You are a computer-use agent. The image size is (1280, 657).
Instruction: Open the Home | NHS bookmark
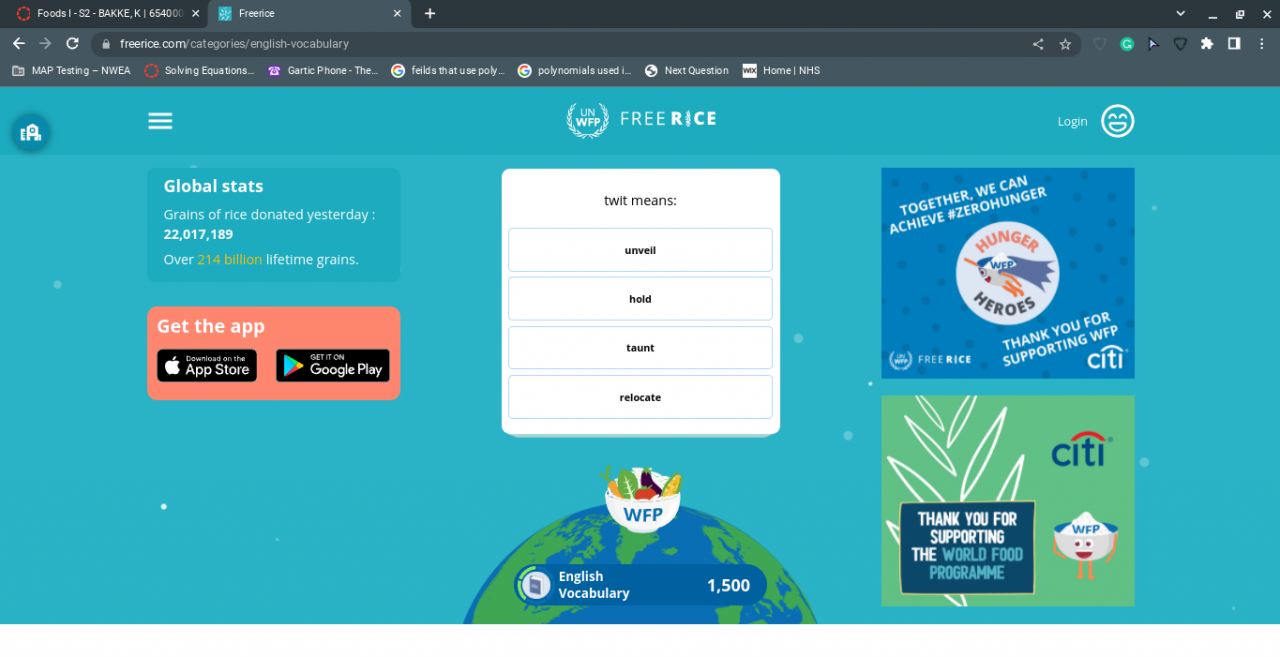pos(781,71)
